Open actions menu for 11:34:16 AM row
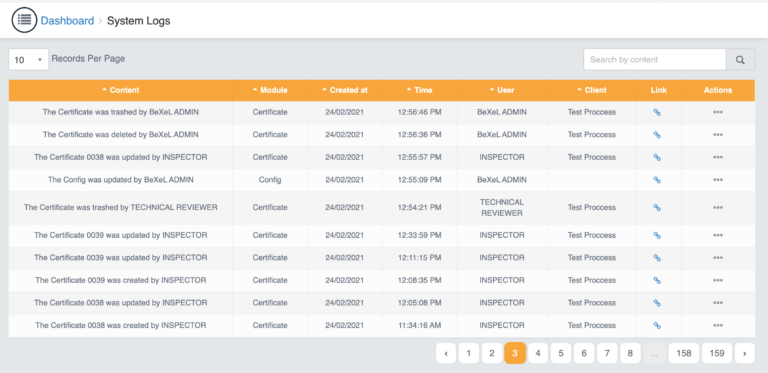768x373 pixels. pyautogui.click(x=718, y=326)
